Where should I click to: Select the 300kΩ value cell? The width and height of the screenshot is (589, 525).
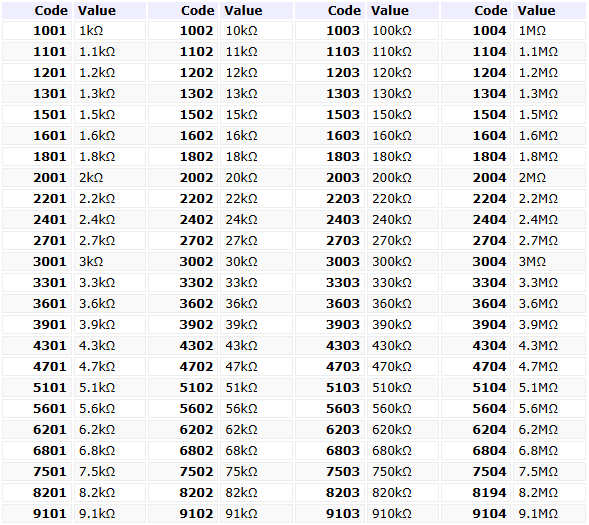(403, 262)
